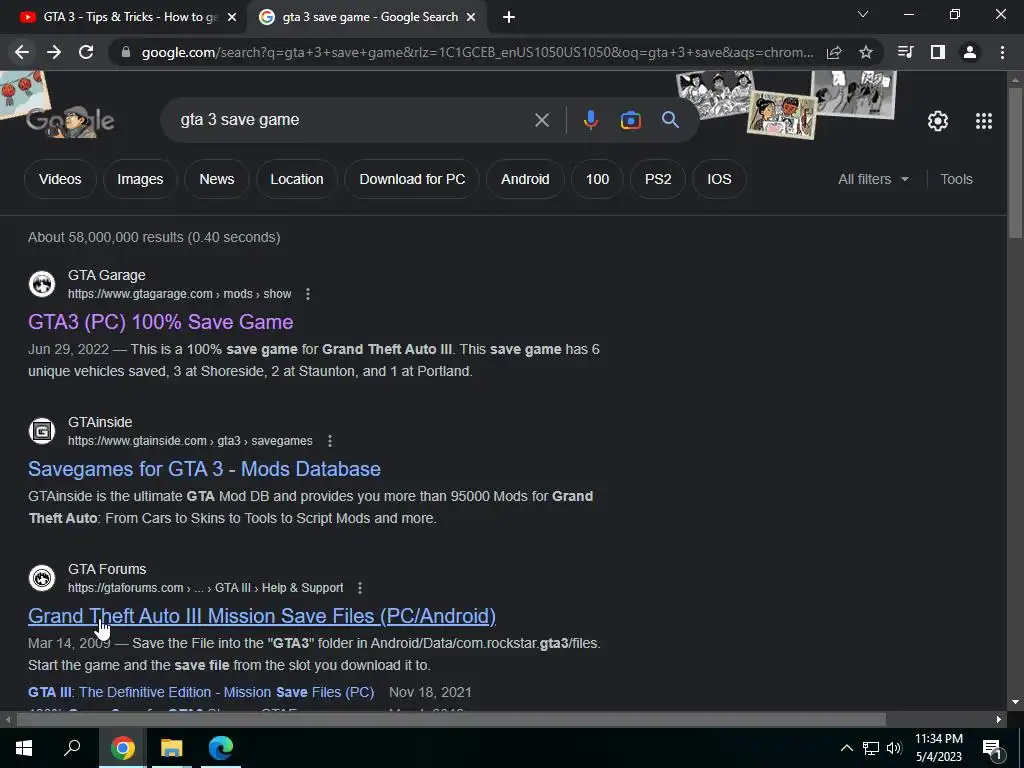Open the search Tools button

(x=956, y=179)
